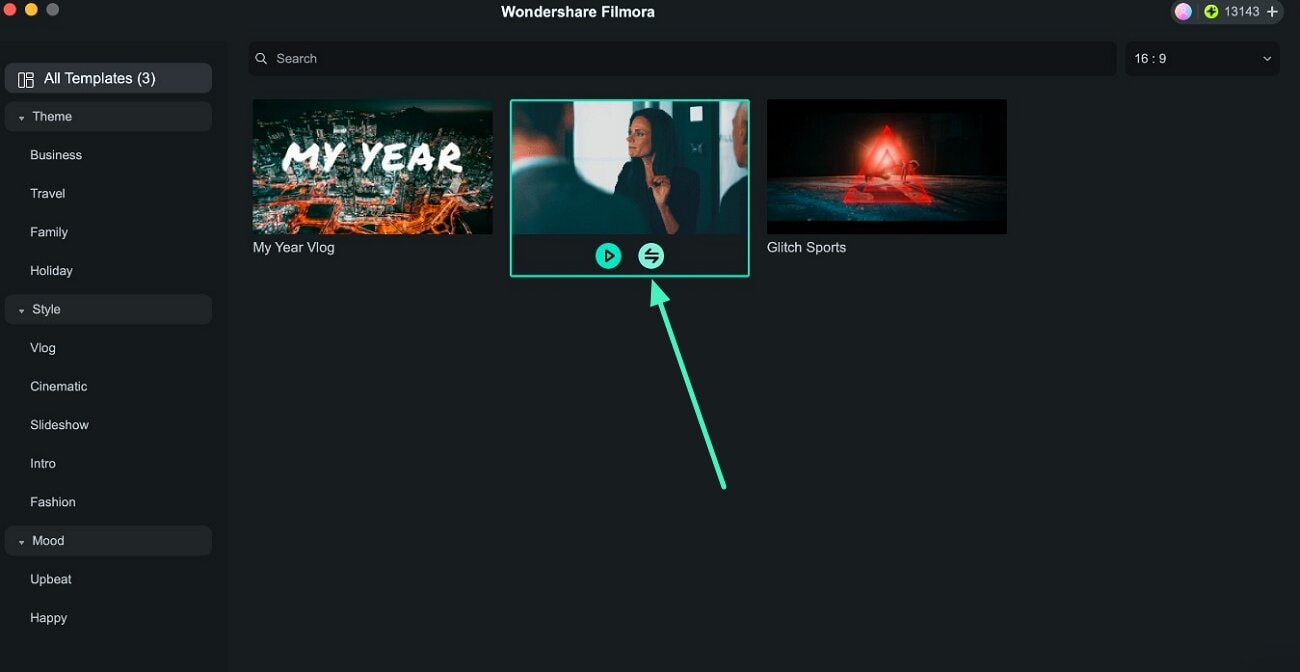Open the 16 : 9 aspect ratio dropdown
This screenshot has height=672, width=1300.
[x=1202, y=59]
